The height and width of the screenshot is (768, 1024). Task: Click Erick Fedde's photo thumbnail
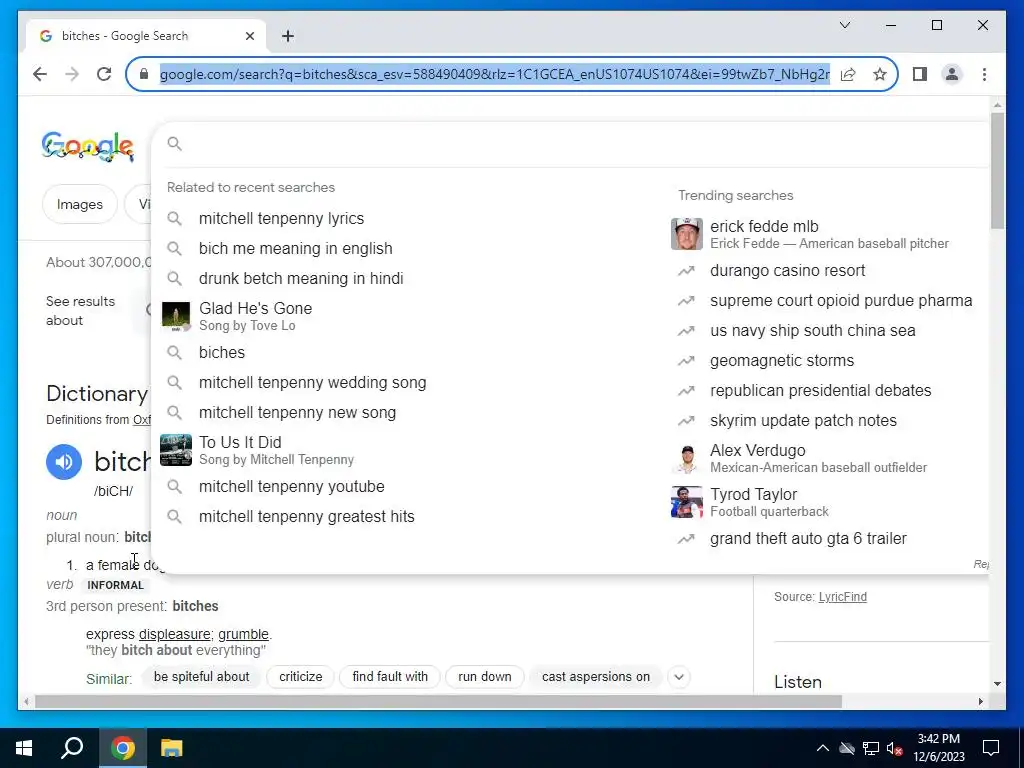[686, 234]
